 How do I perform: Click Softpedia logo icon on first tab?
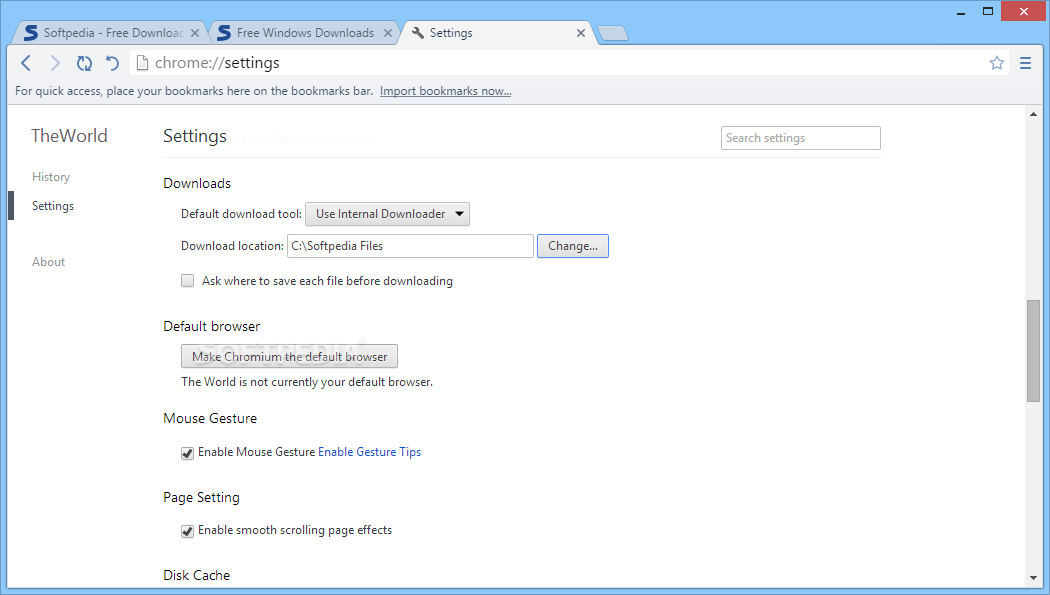[x=31, y=32]
